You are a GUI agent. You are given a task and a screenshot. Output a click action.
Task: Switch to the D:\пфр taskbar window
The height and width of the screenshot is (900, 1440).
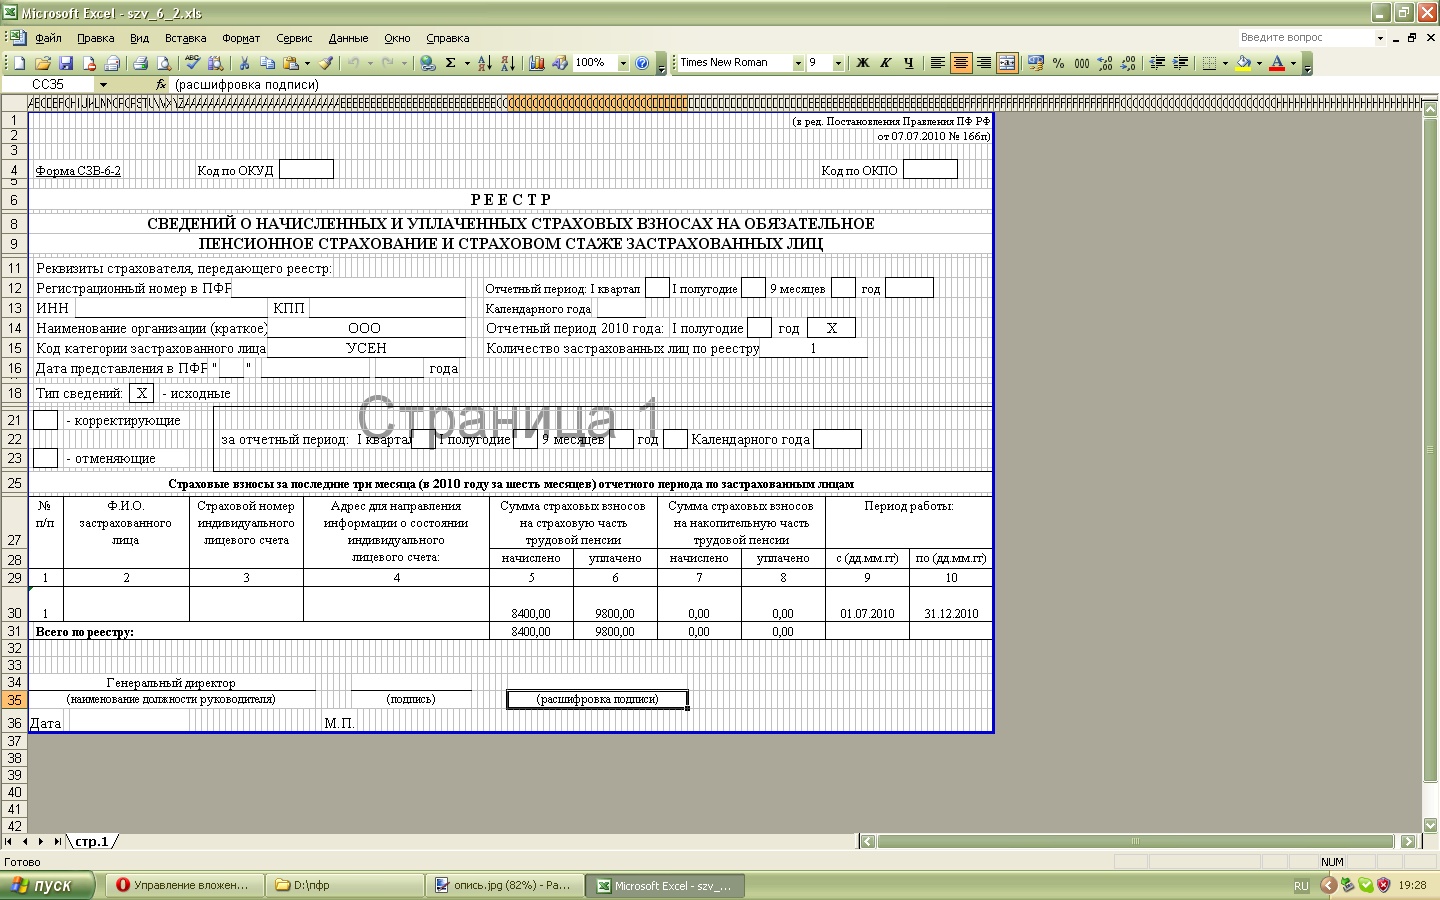345,885
